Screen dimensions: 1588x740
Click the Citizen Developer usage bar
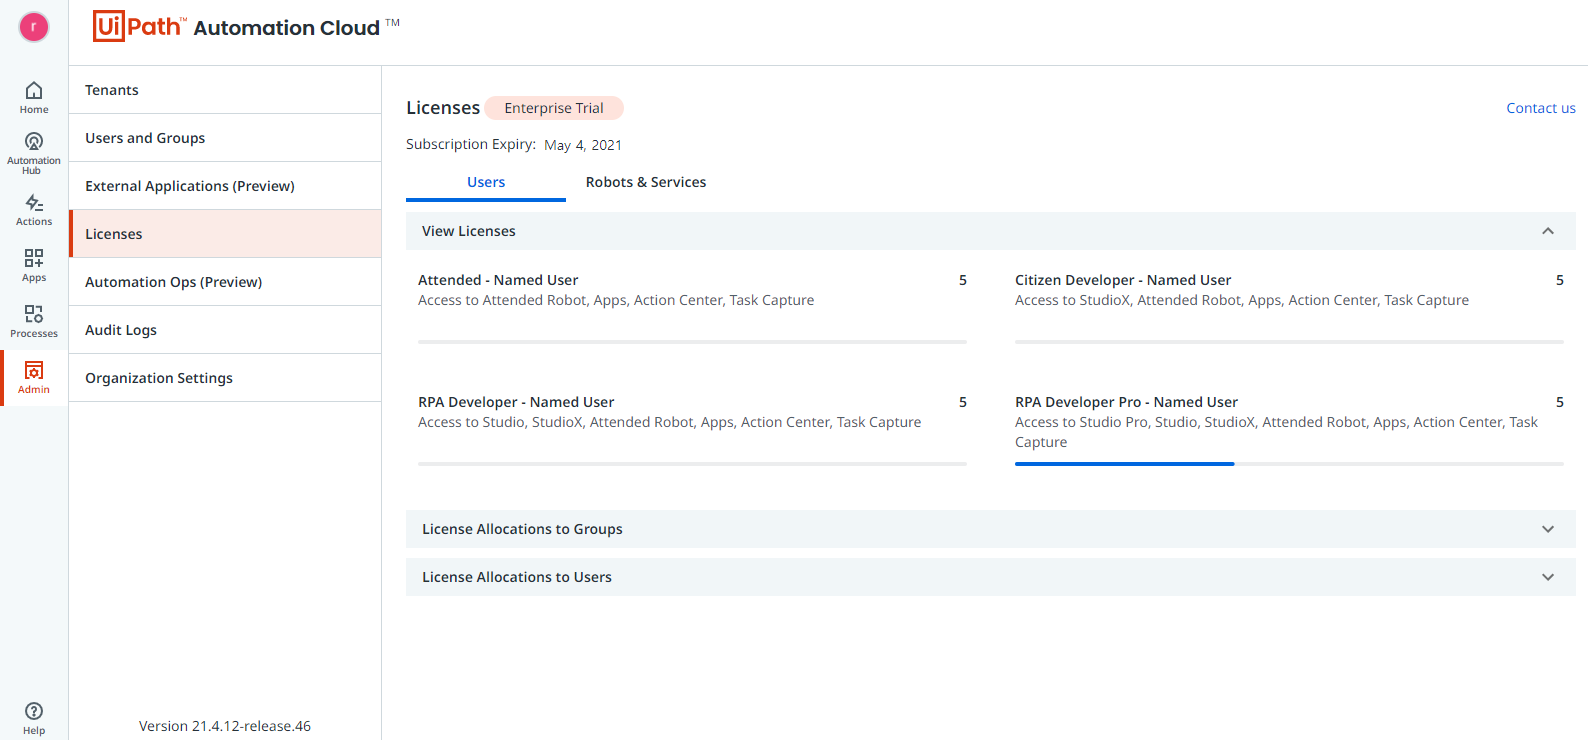click(1289, 342)
